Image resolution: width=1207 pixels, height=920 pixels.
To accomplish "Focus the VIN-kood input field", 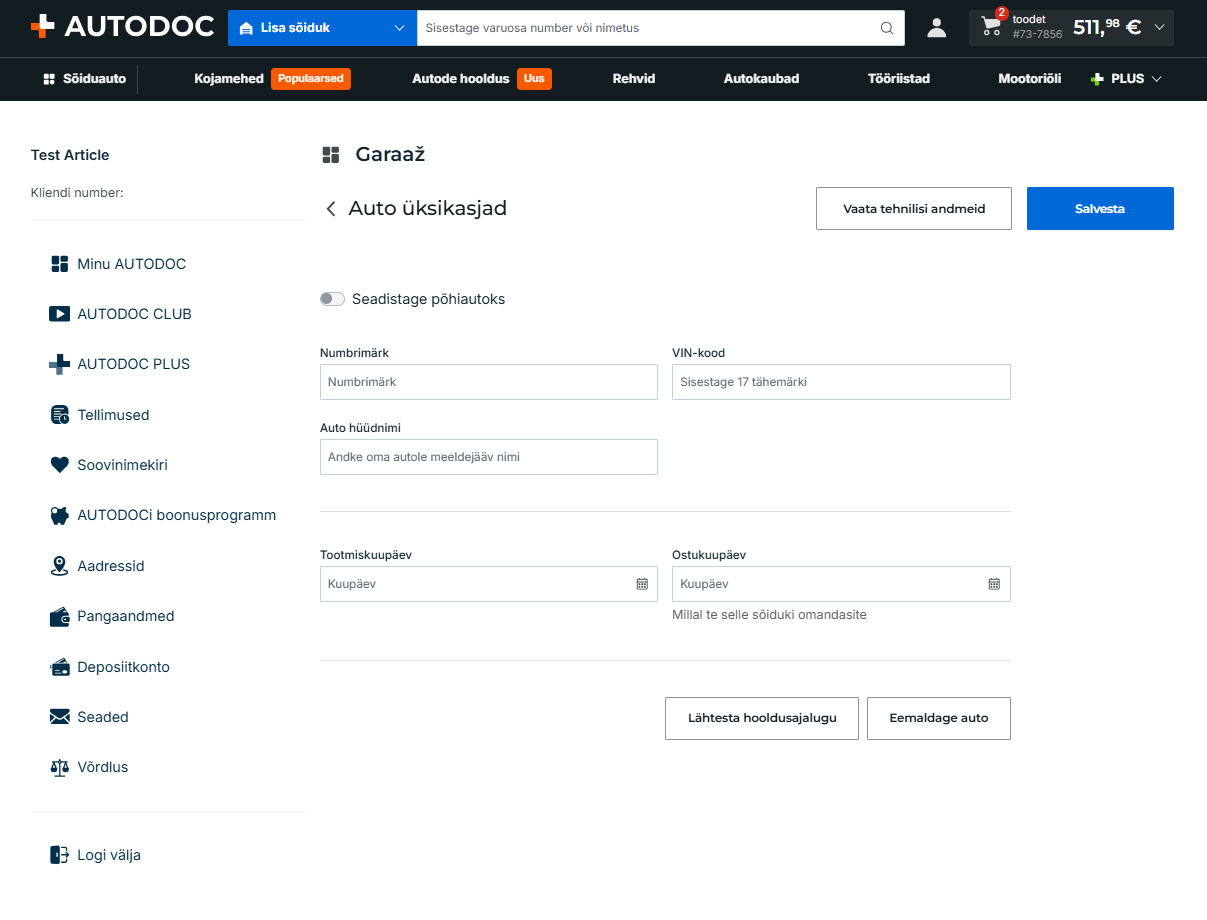I will (x=841, y=382).
